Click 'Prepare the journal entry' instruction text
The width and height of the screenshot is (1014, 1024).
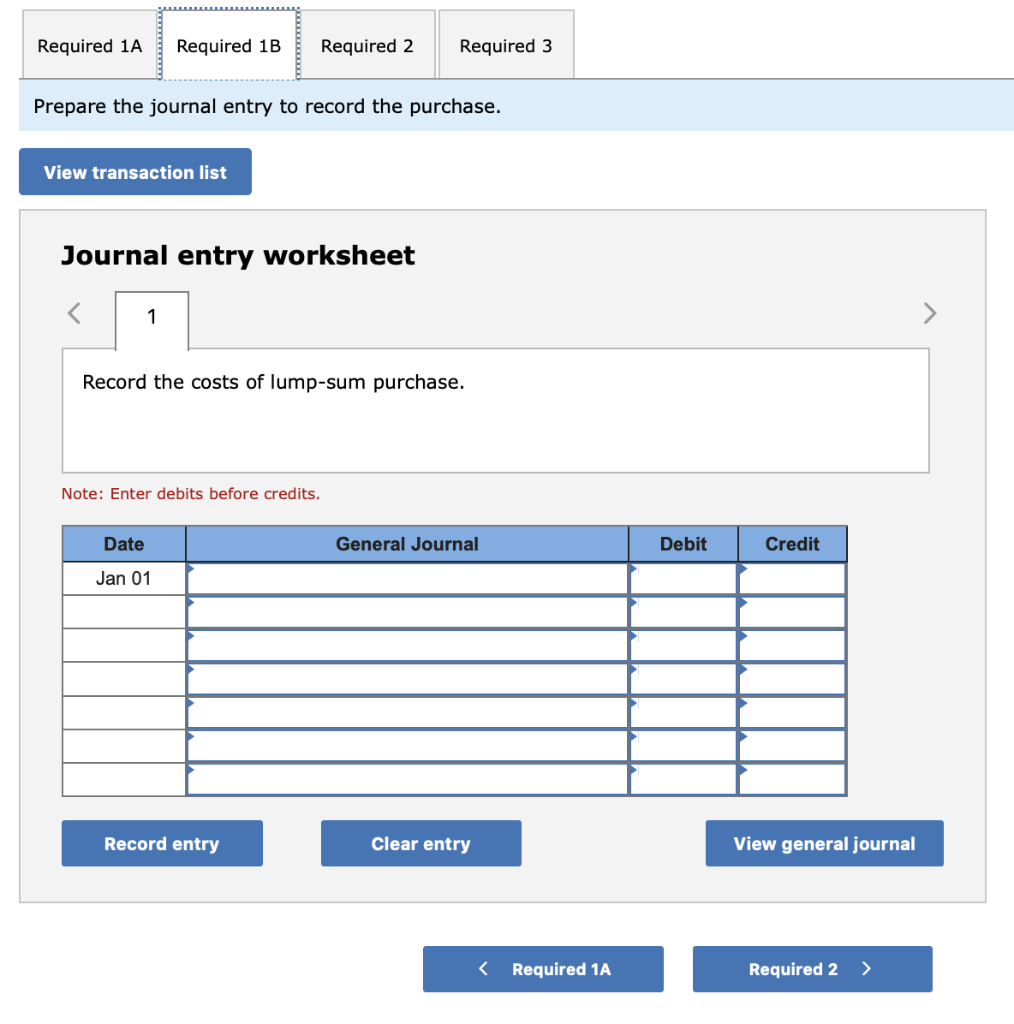tap(267, 106)
